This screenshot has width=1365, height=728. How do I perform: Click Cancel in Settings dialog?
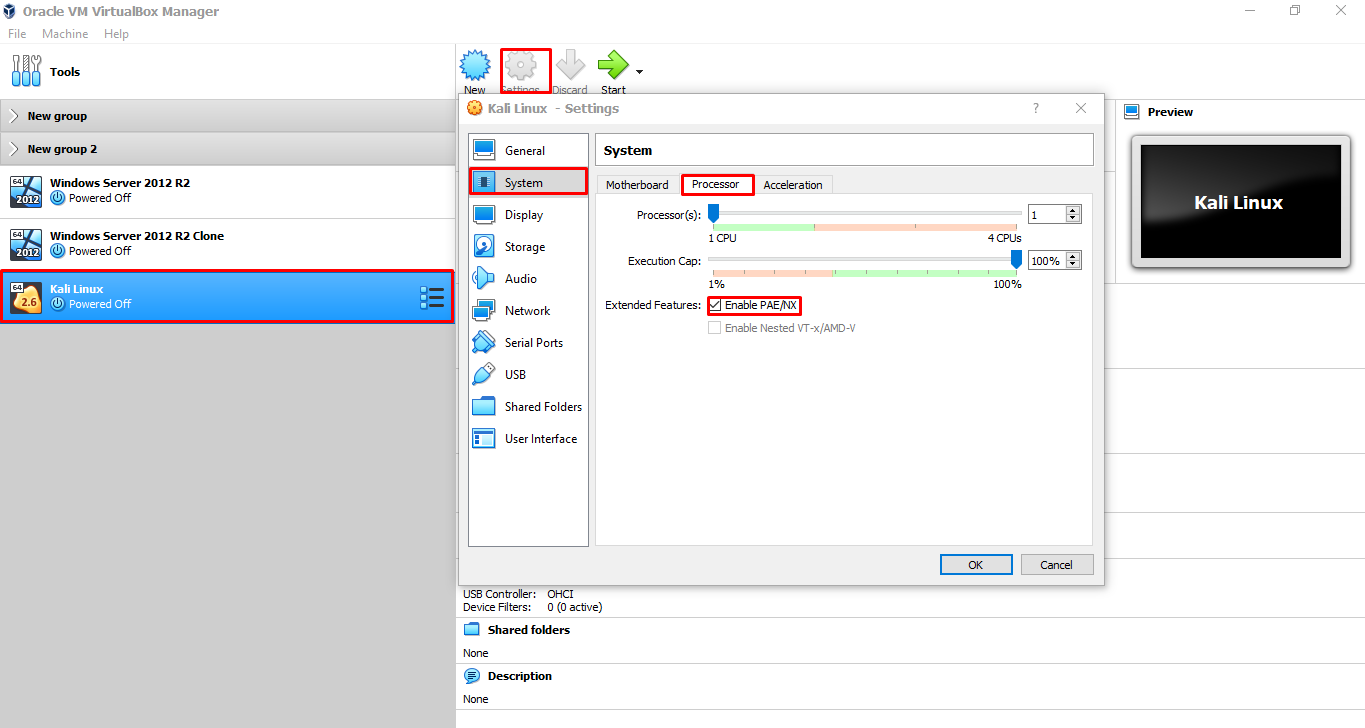tap(1056, 565)
